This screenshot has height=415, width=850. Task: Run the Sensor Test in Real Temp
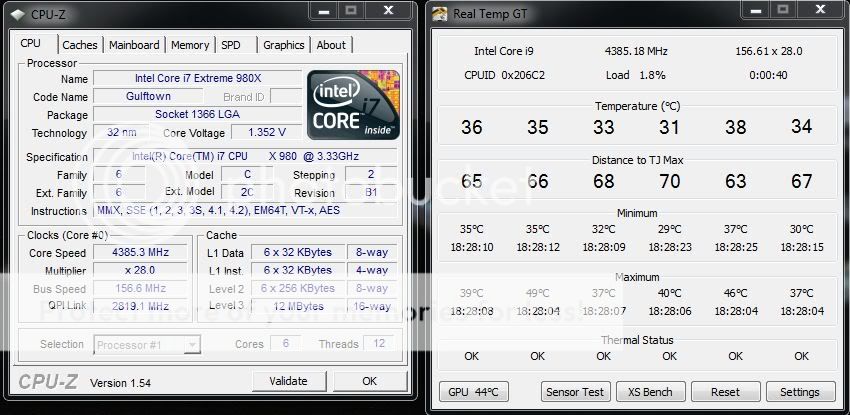(x=575, y=392)
